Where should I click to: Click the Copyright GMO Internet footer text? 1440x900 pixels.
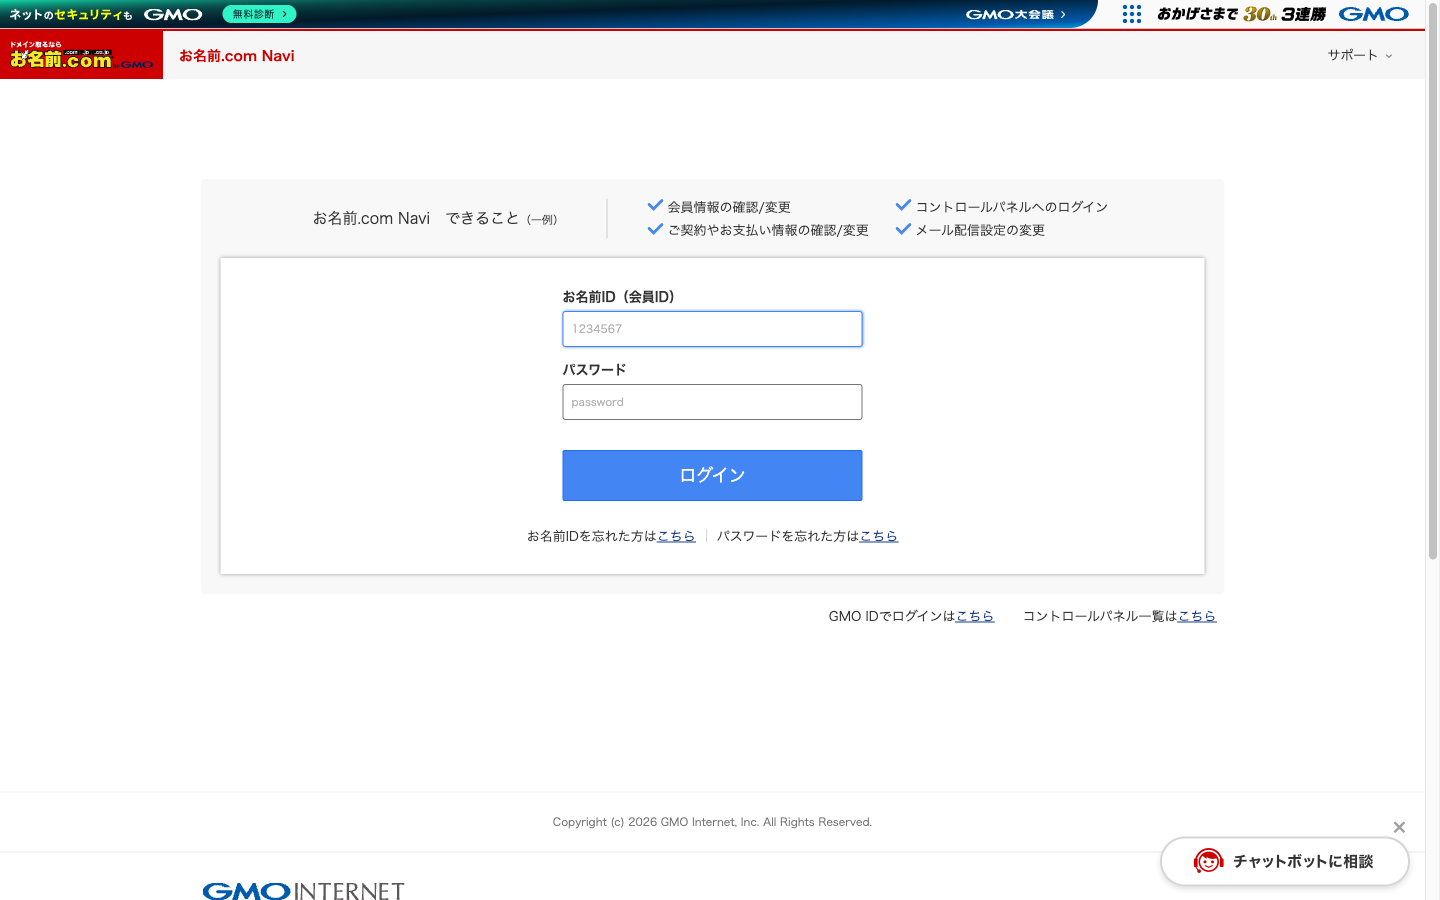point(712,822)
